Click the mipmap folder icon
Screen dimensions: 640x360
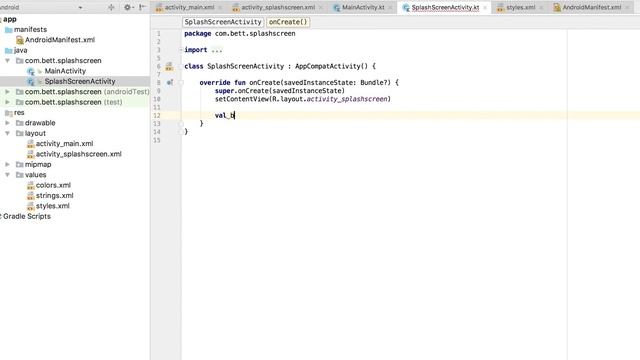tap(20, 164)
